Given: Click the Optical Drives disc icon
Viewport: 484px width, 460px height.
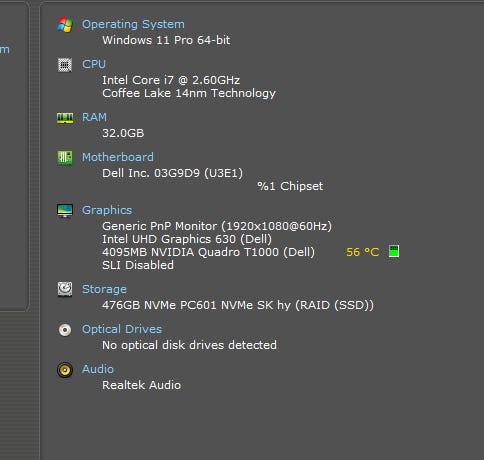Looking at the screenshot, I should [x=65, y=330].
